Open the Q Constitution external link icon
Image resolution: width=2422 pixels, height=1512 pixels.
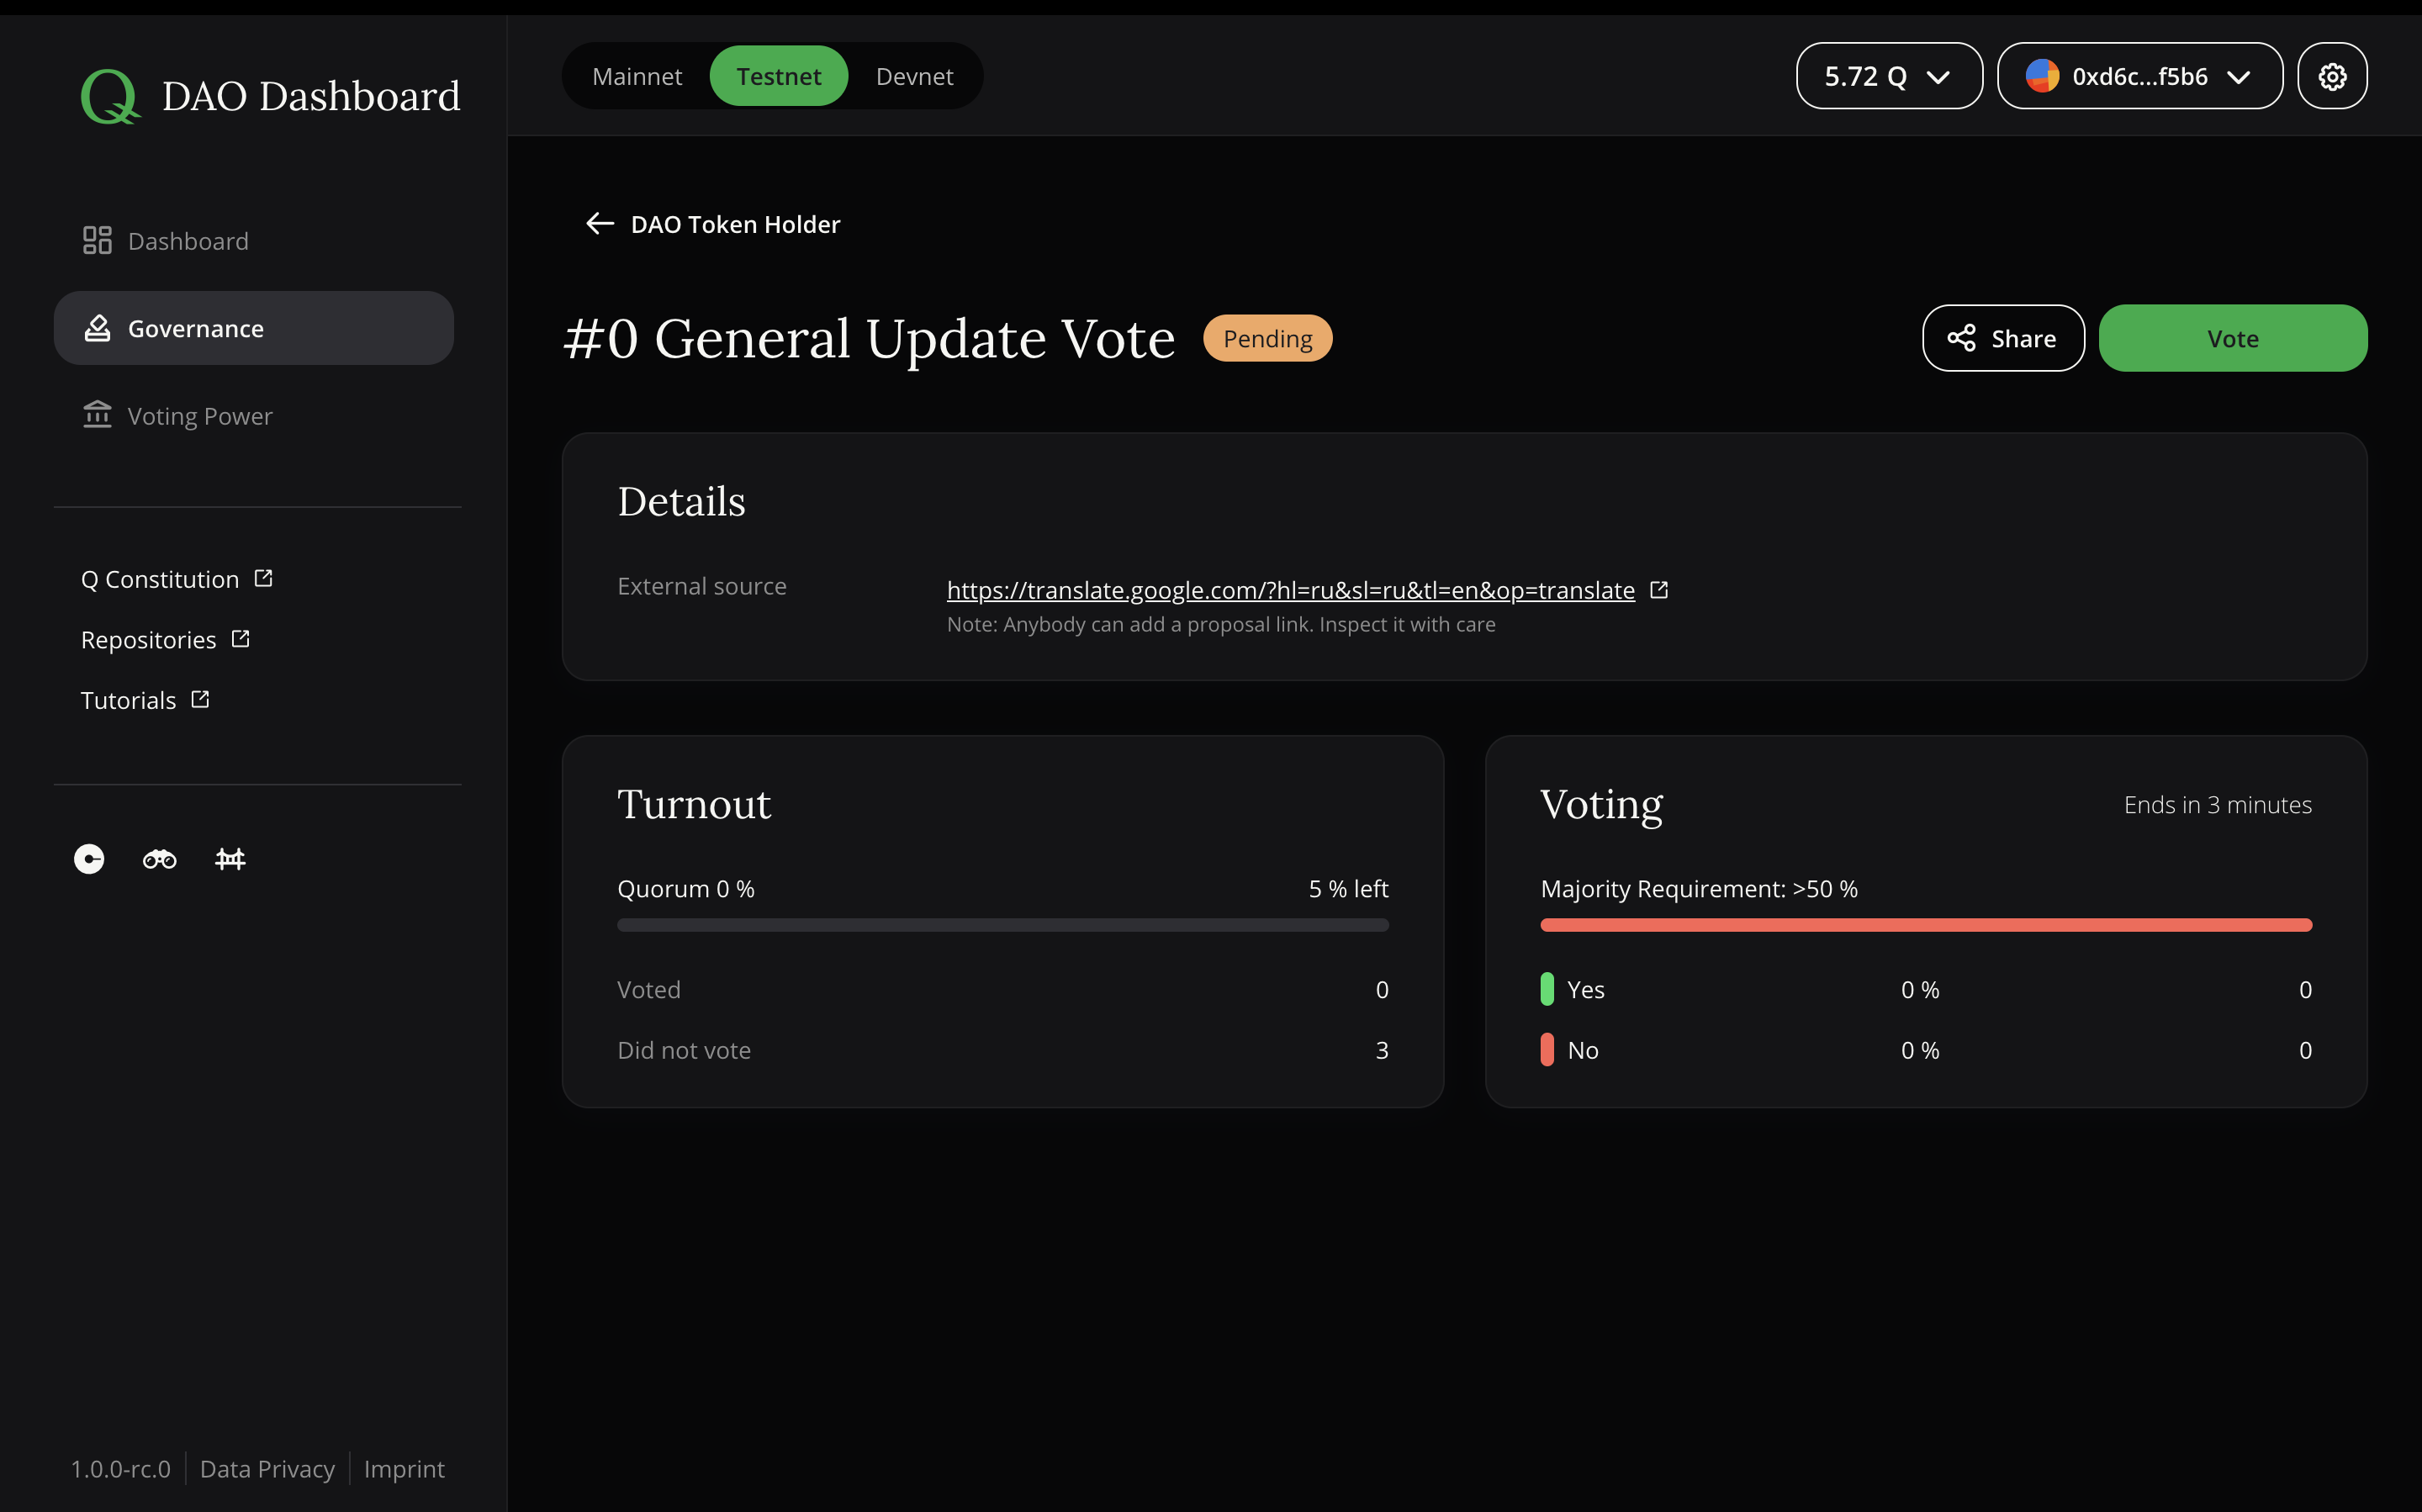pos(263,577)
